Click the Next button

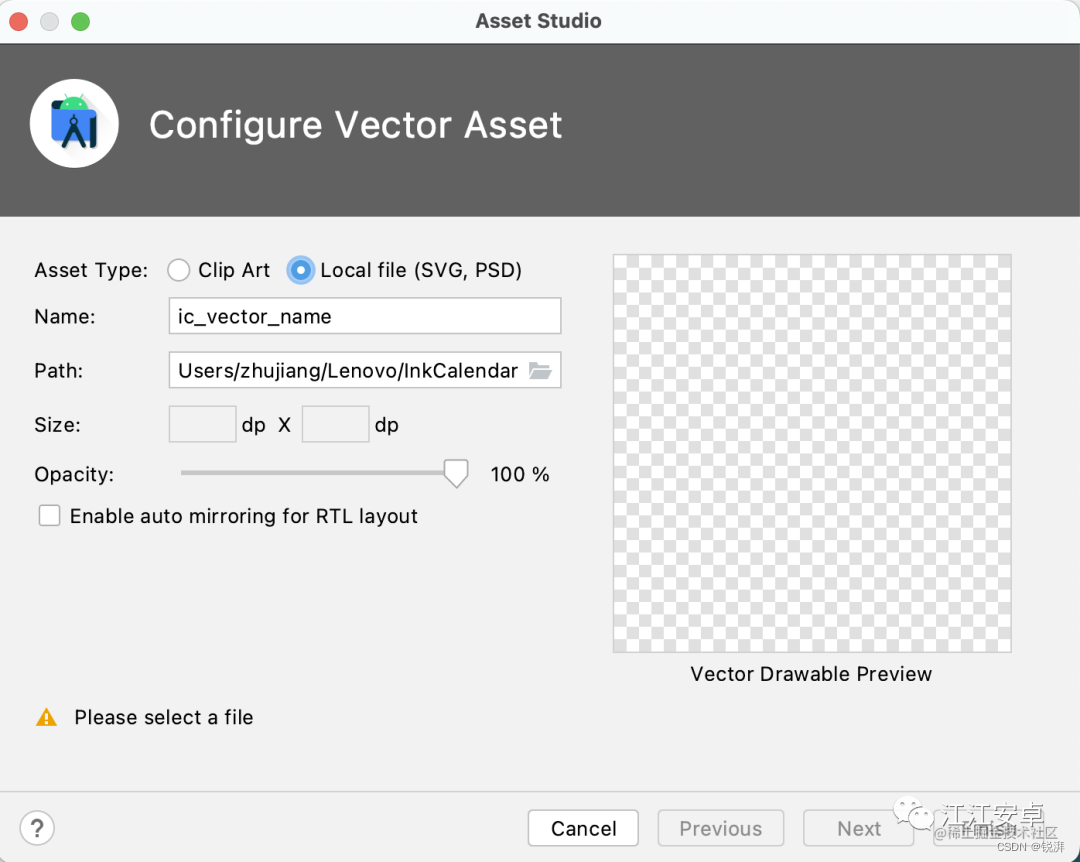858,828
